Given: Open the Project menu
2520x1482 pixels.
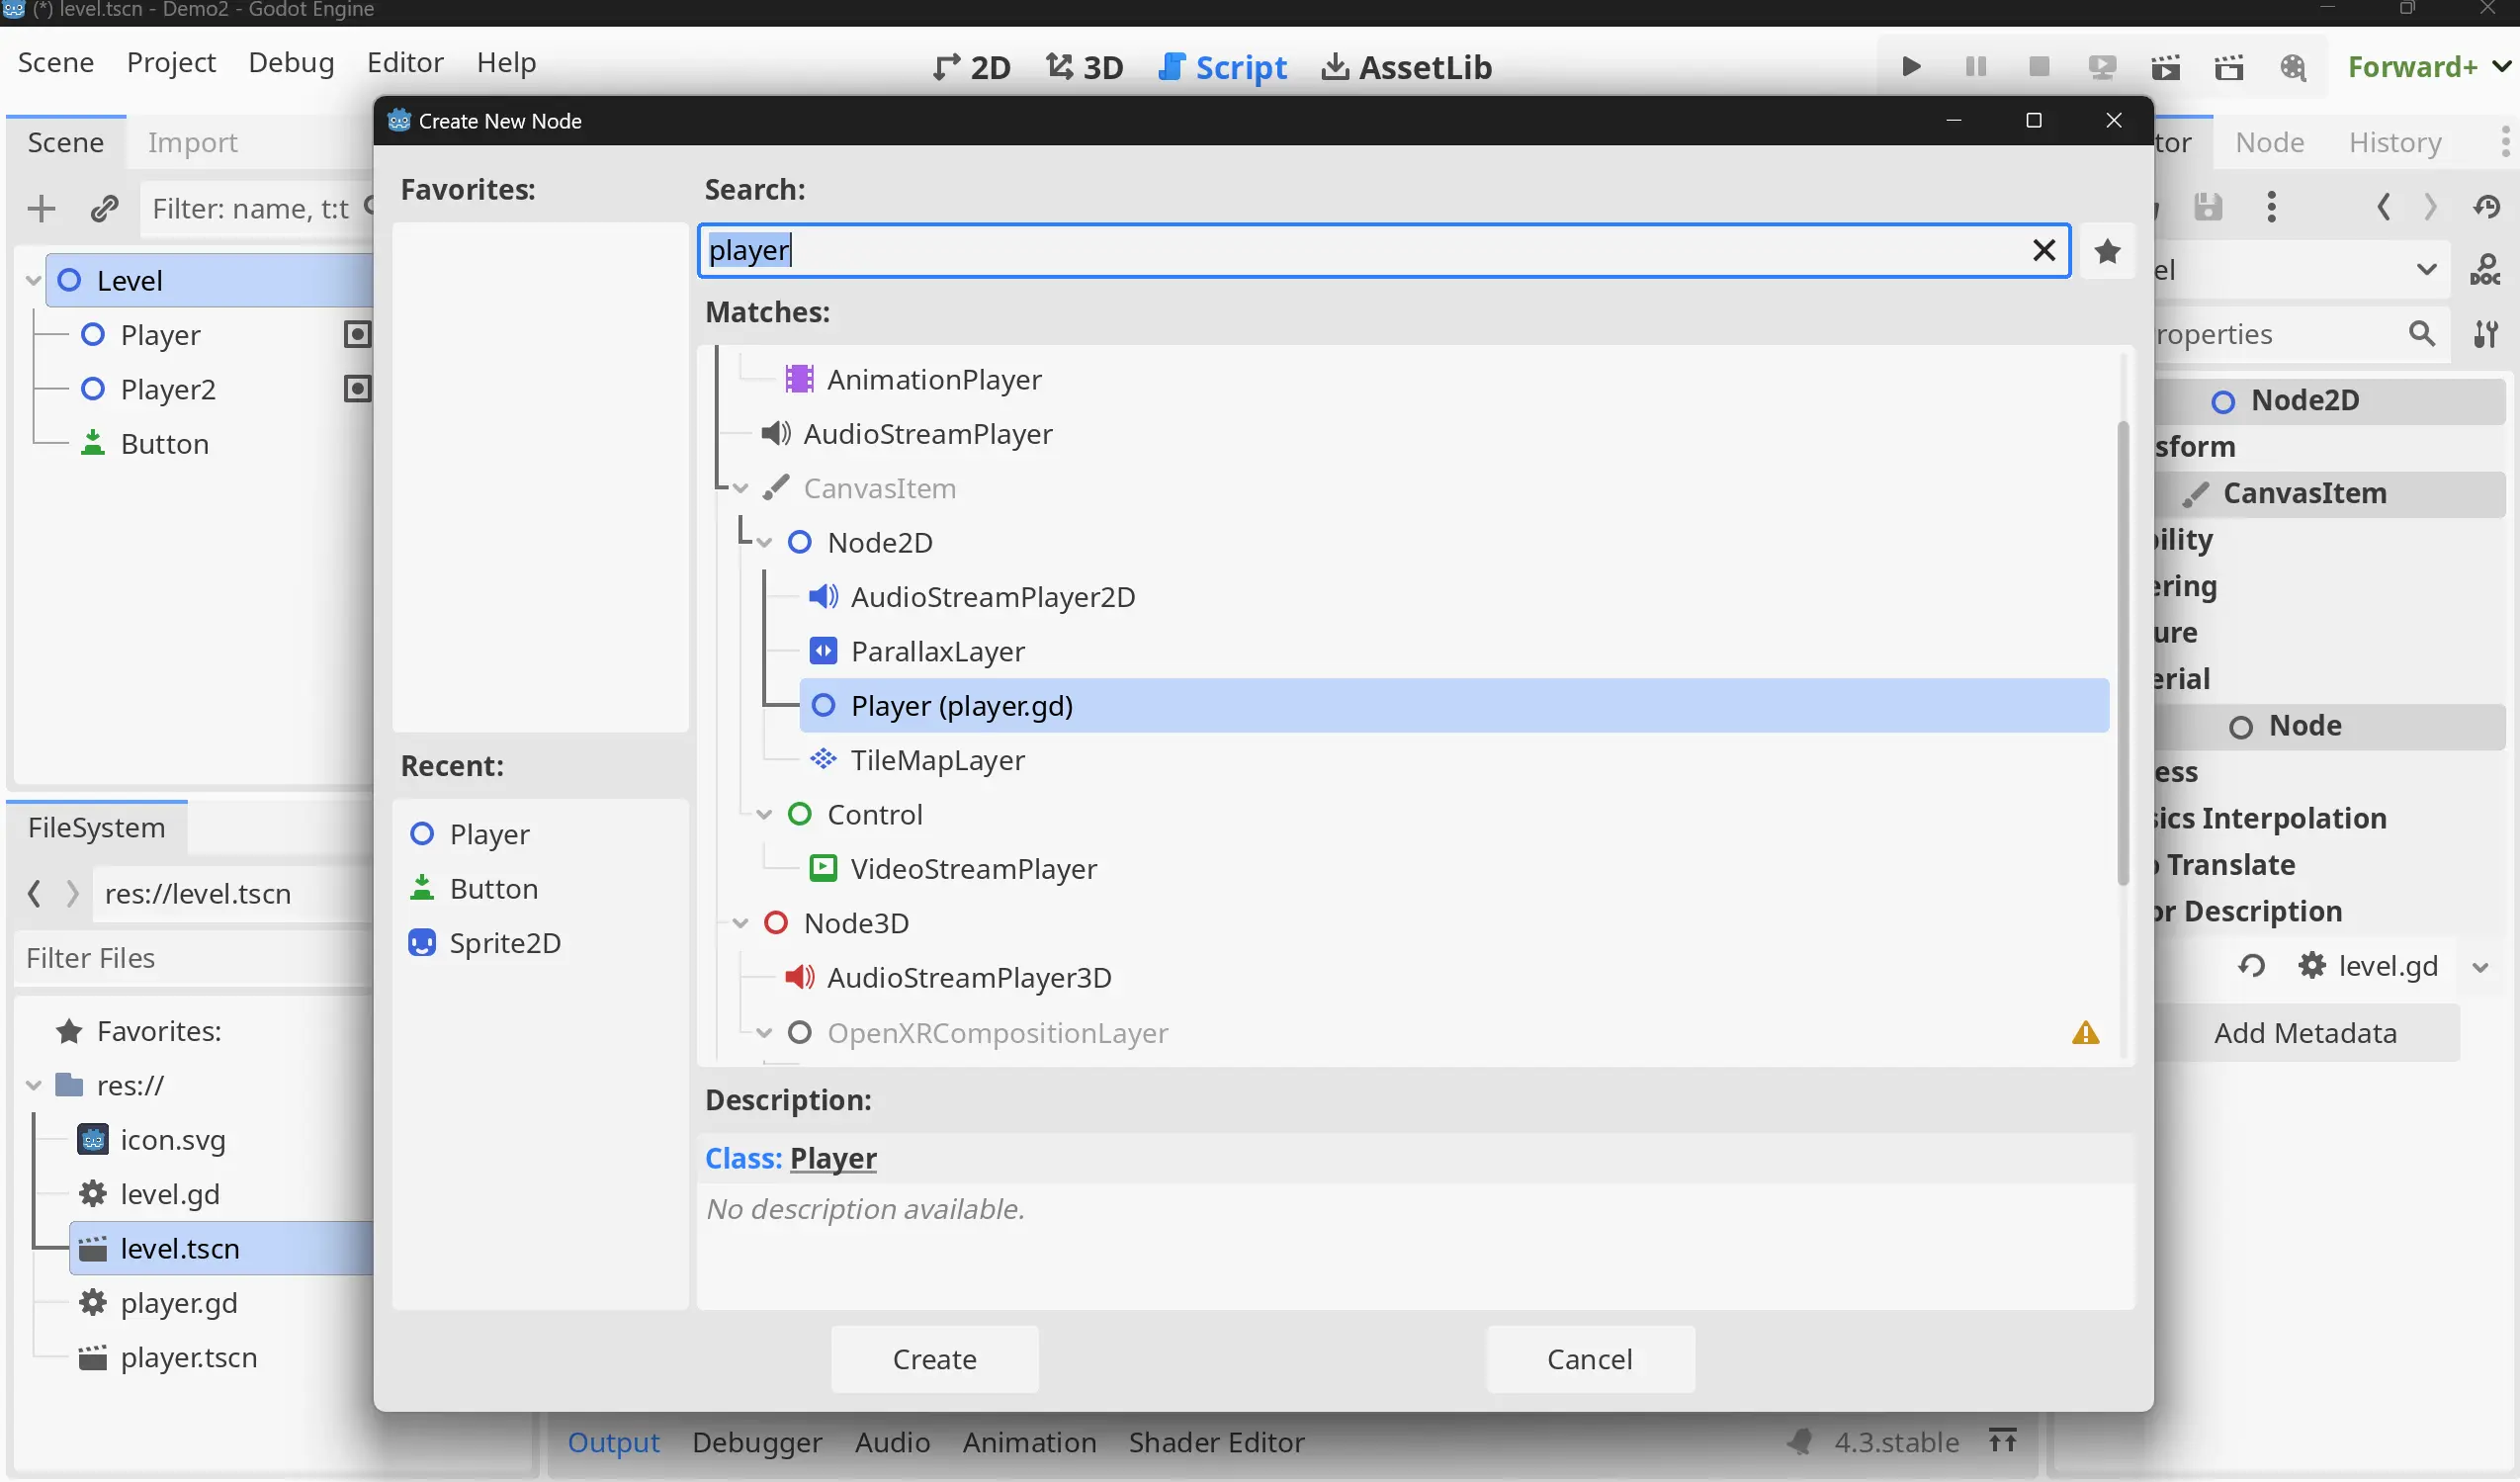Looking at the screenshot, I should click(x=171, y=62).
